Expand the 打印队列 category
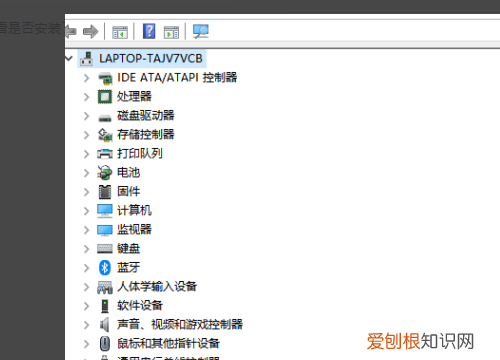Image resolution: width=500 pixels, height=360 pixels. point(87,154)
